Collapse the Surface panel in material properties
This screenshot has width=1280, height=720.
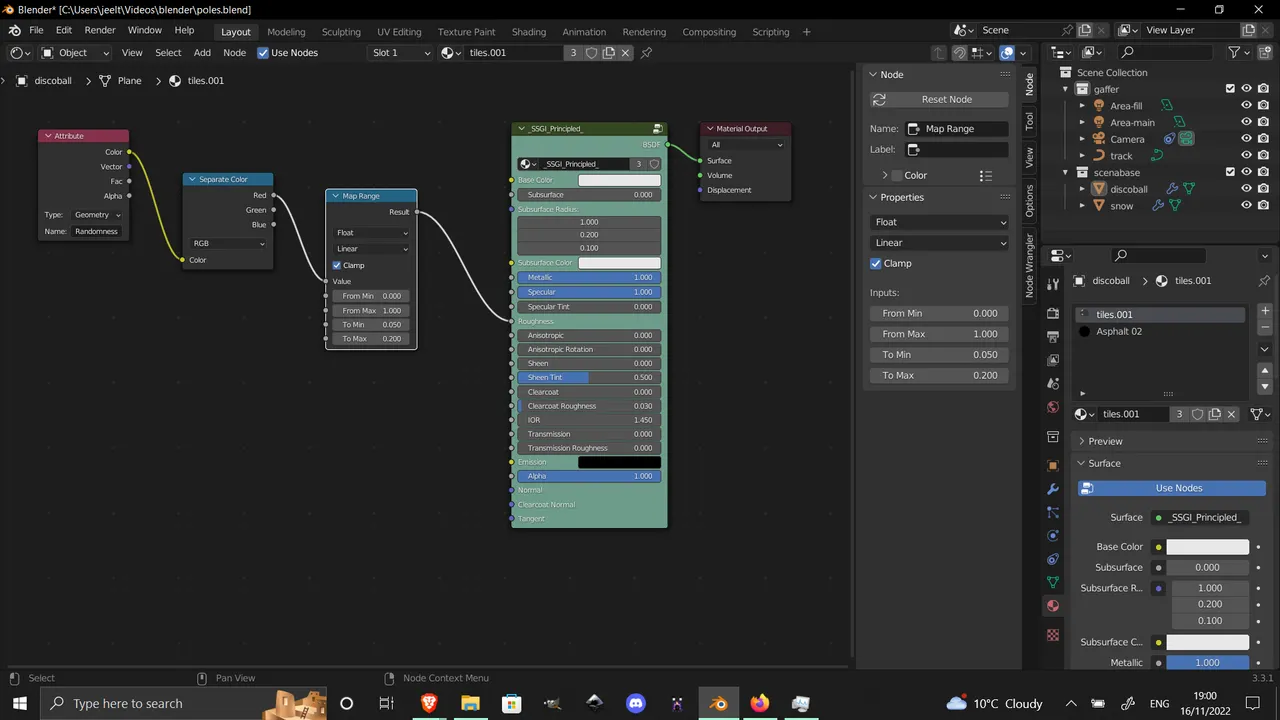(x=1081, y=463)
